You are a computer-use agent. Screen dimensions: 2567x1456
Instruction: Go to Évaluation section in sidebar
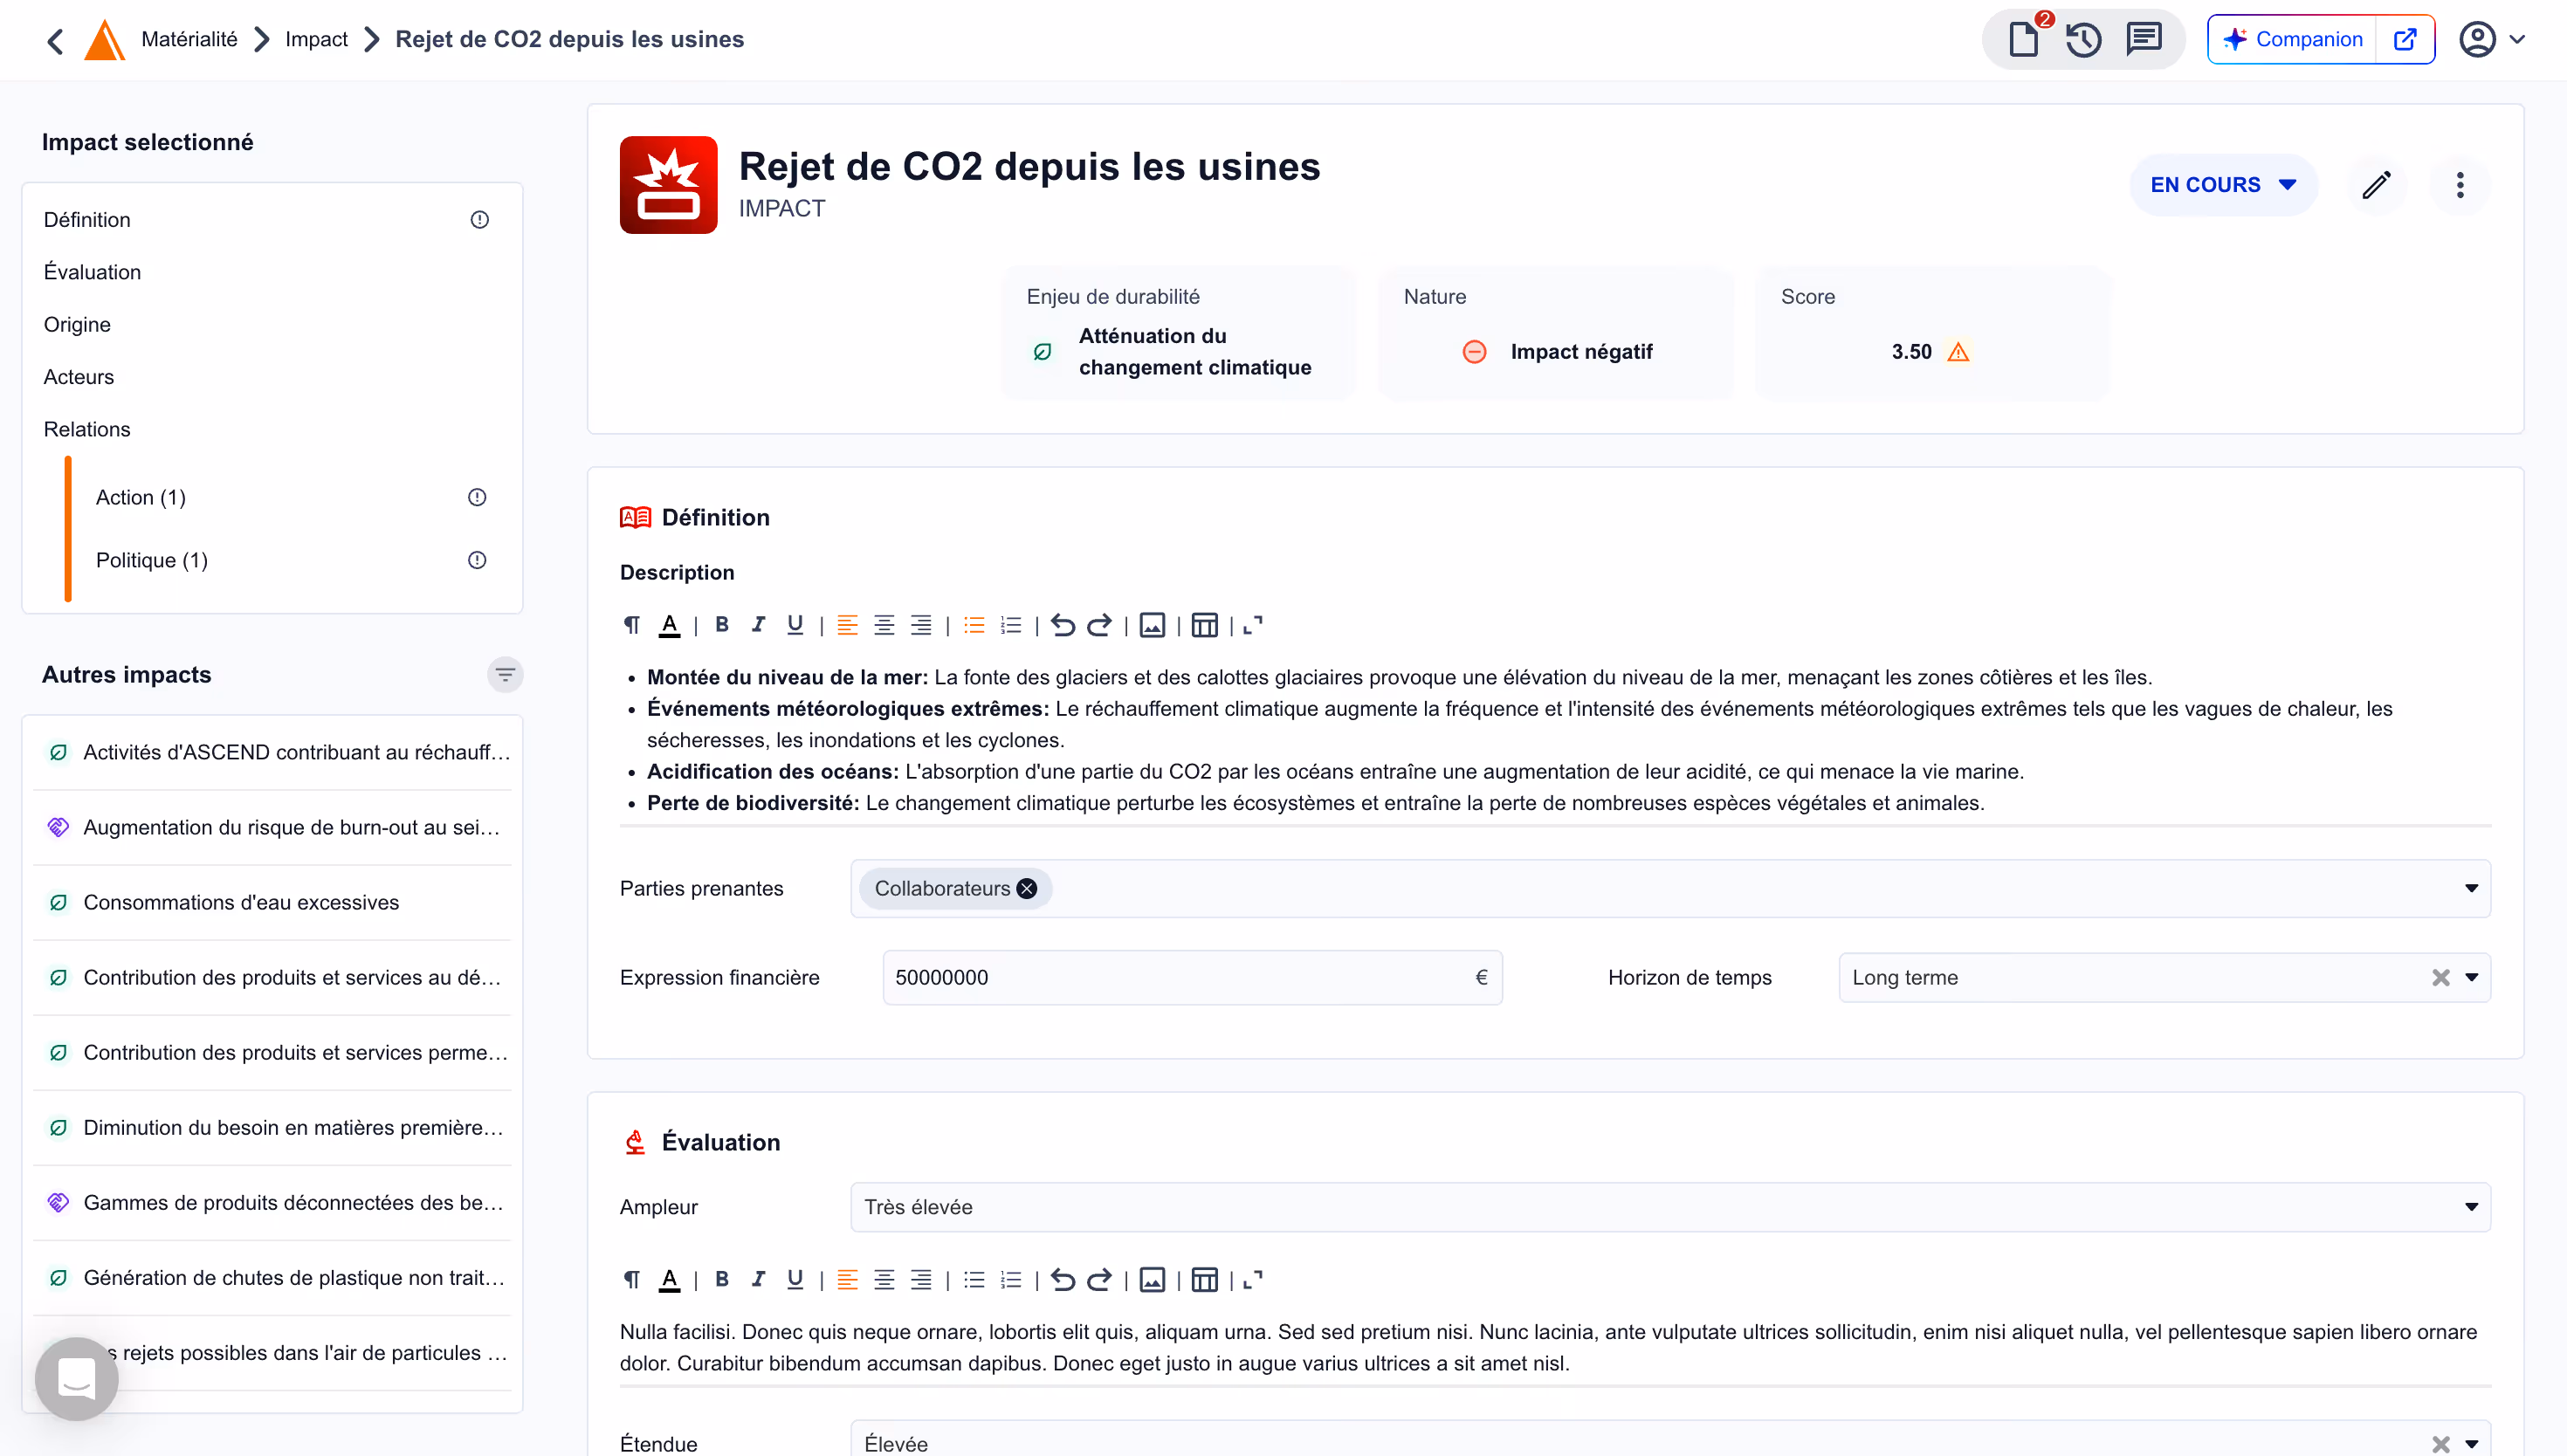(x=92, y=272)
